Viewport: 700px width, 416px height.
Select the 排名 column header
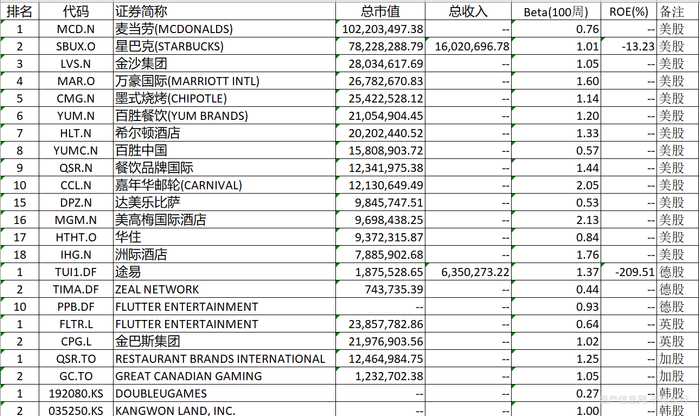[20, 12]
